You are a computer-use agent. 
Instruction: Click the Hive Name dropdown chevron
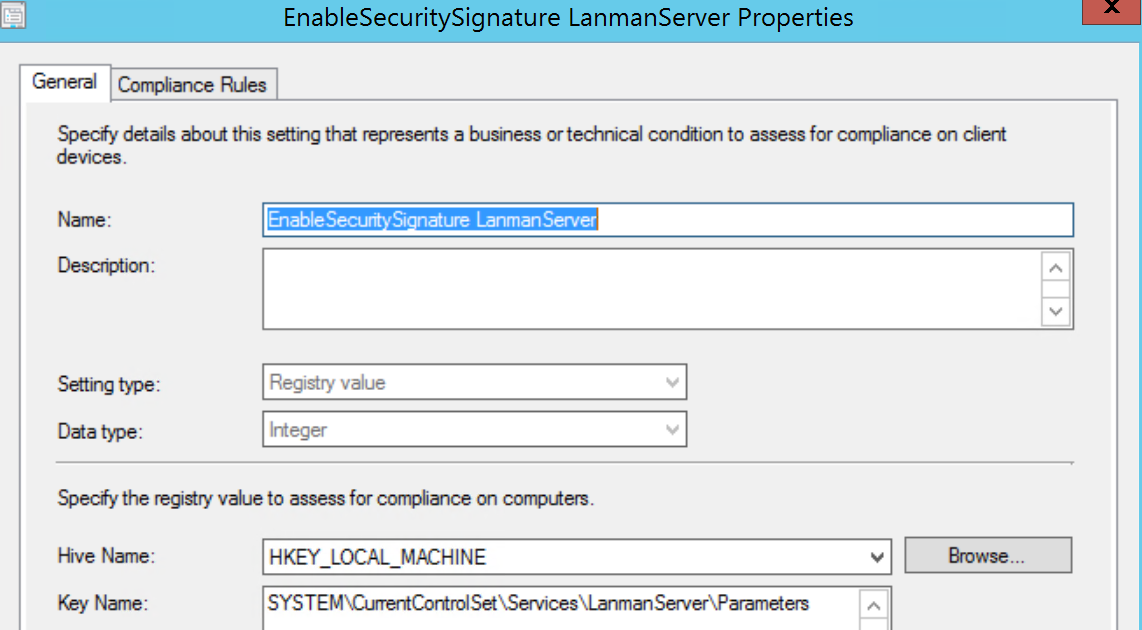(878, 556)
